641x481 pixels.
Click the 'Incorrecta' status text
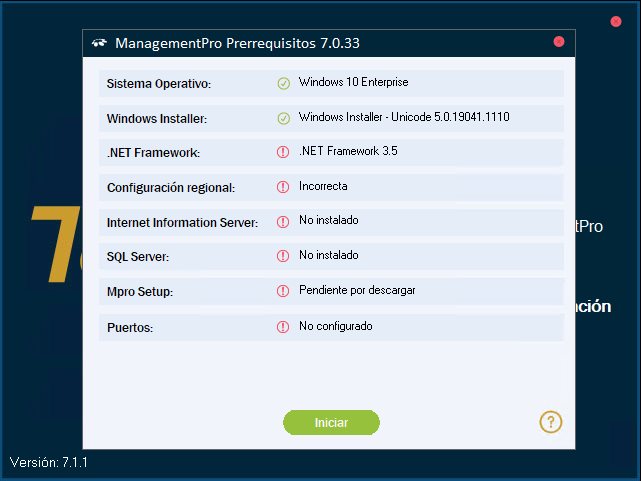coord(323,186)
